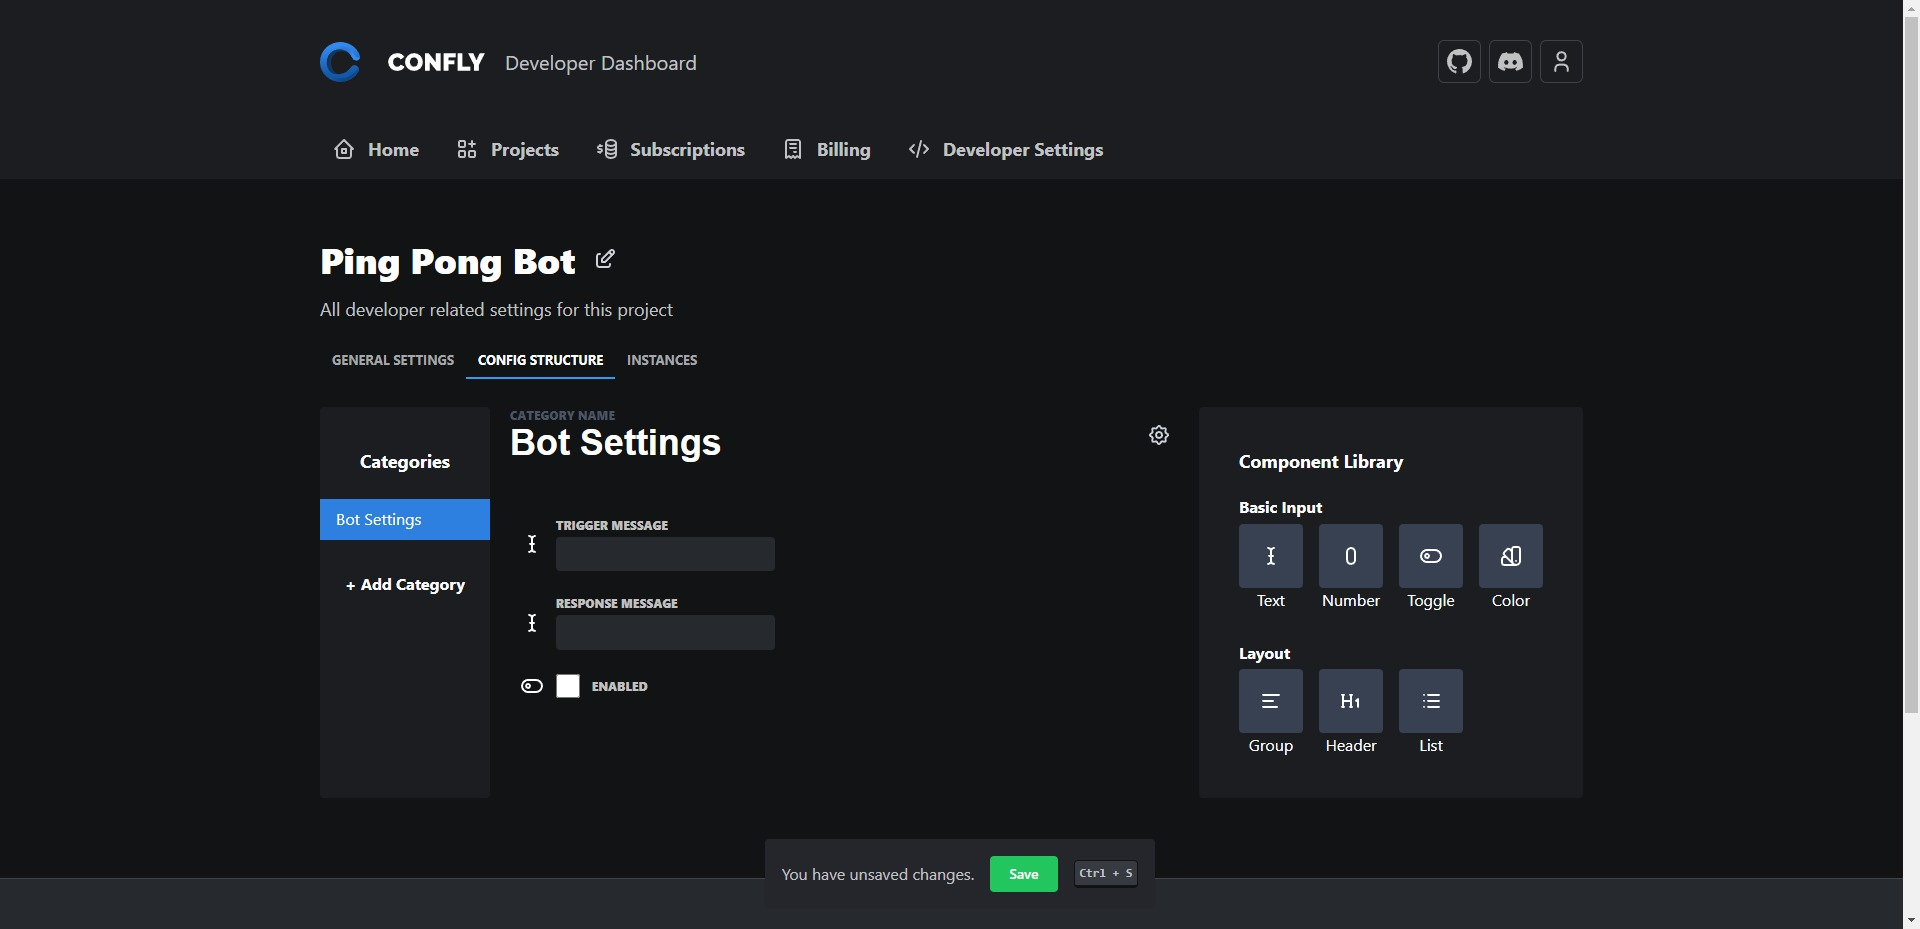Add a Group layout component
The height and width of the screenshot is (929, 1920).
pyautogui.click(x=1270, y=701)
